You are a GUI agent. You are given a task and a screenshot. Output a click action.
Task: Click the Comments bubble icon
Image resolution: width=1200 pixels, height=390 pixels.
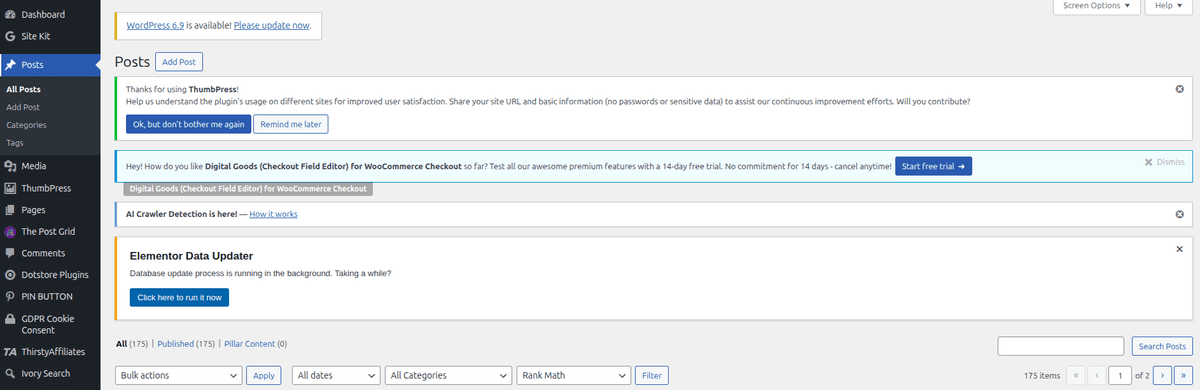pos(10,253)
